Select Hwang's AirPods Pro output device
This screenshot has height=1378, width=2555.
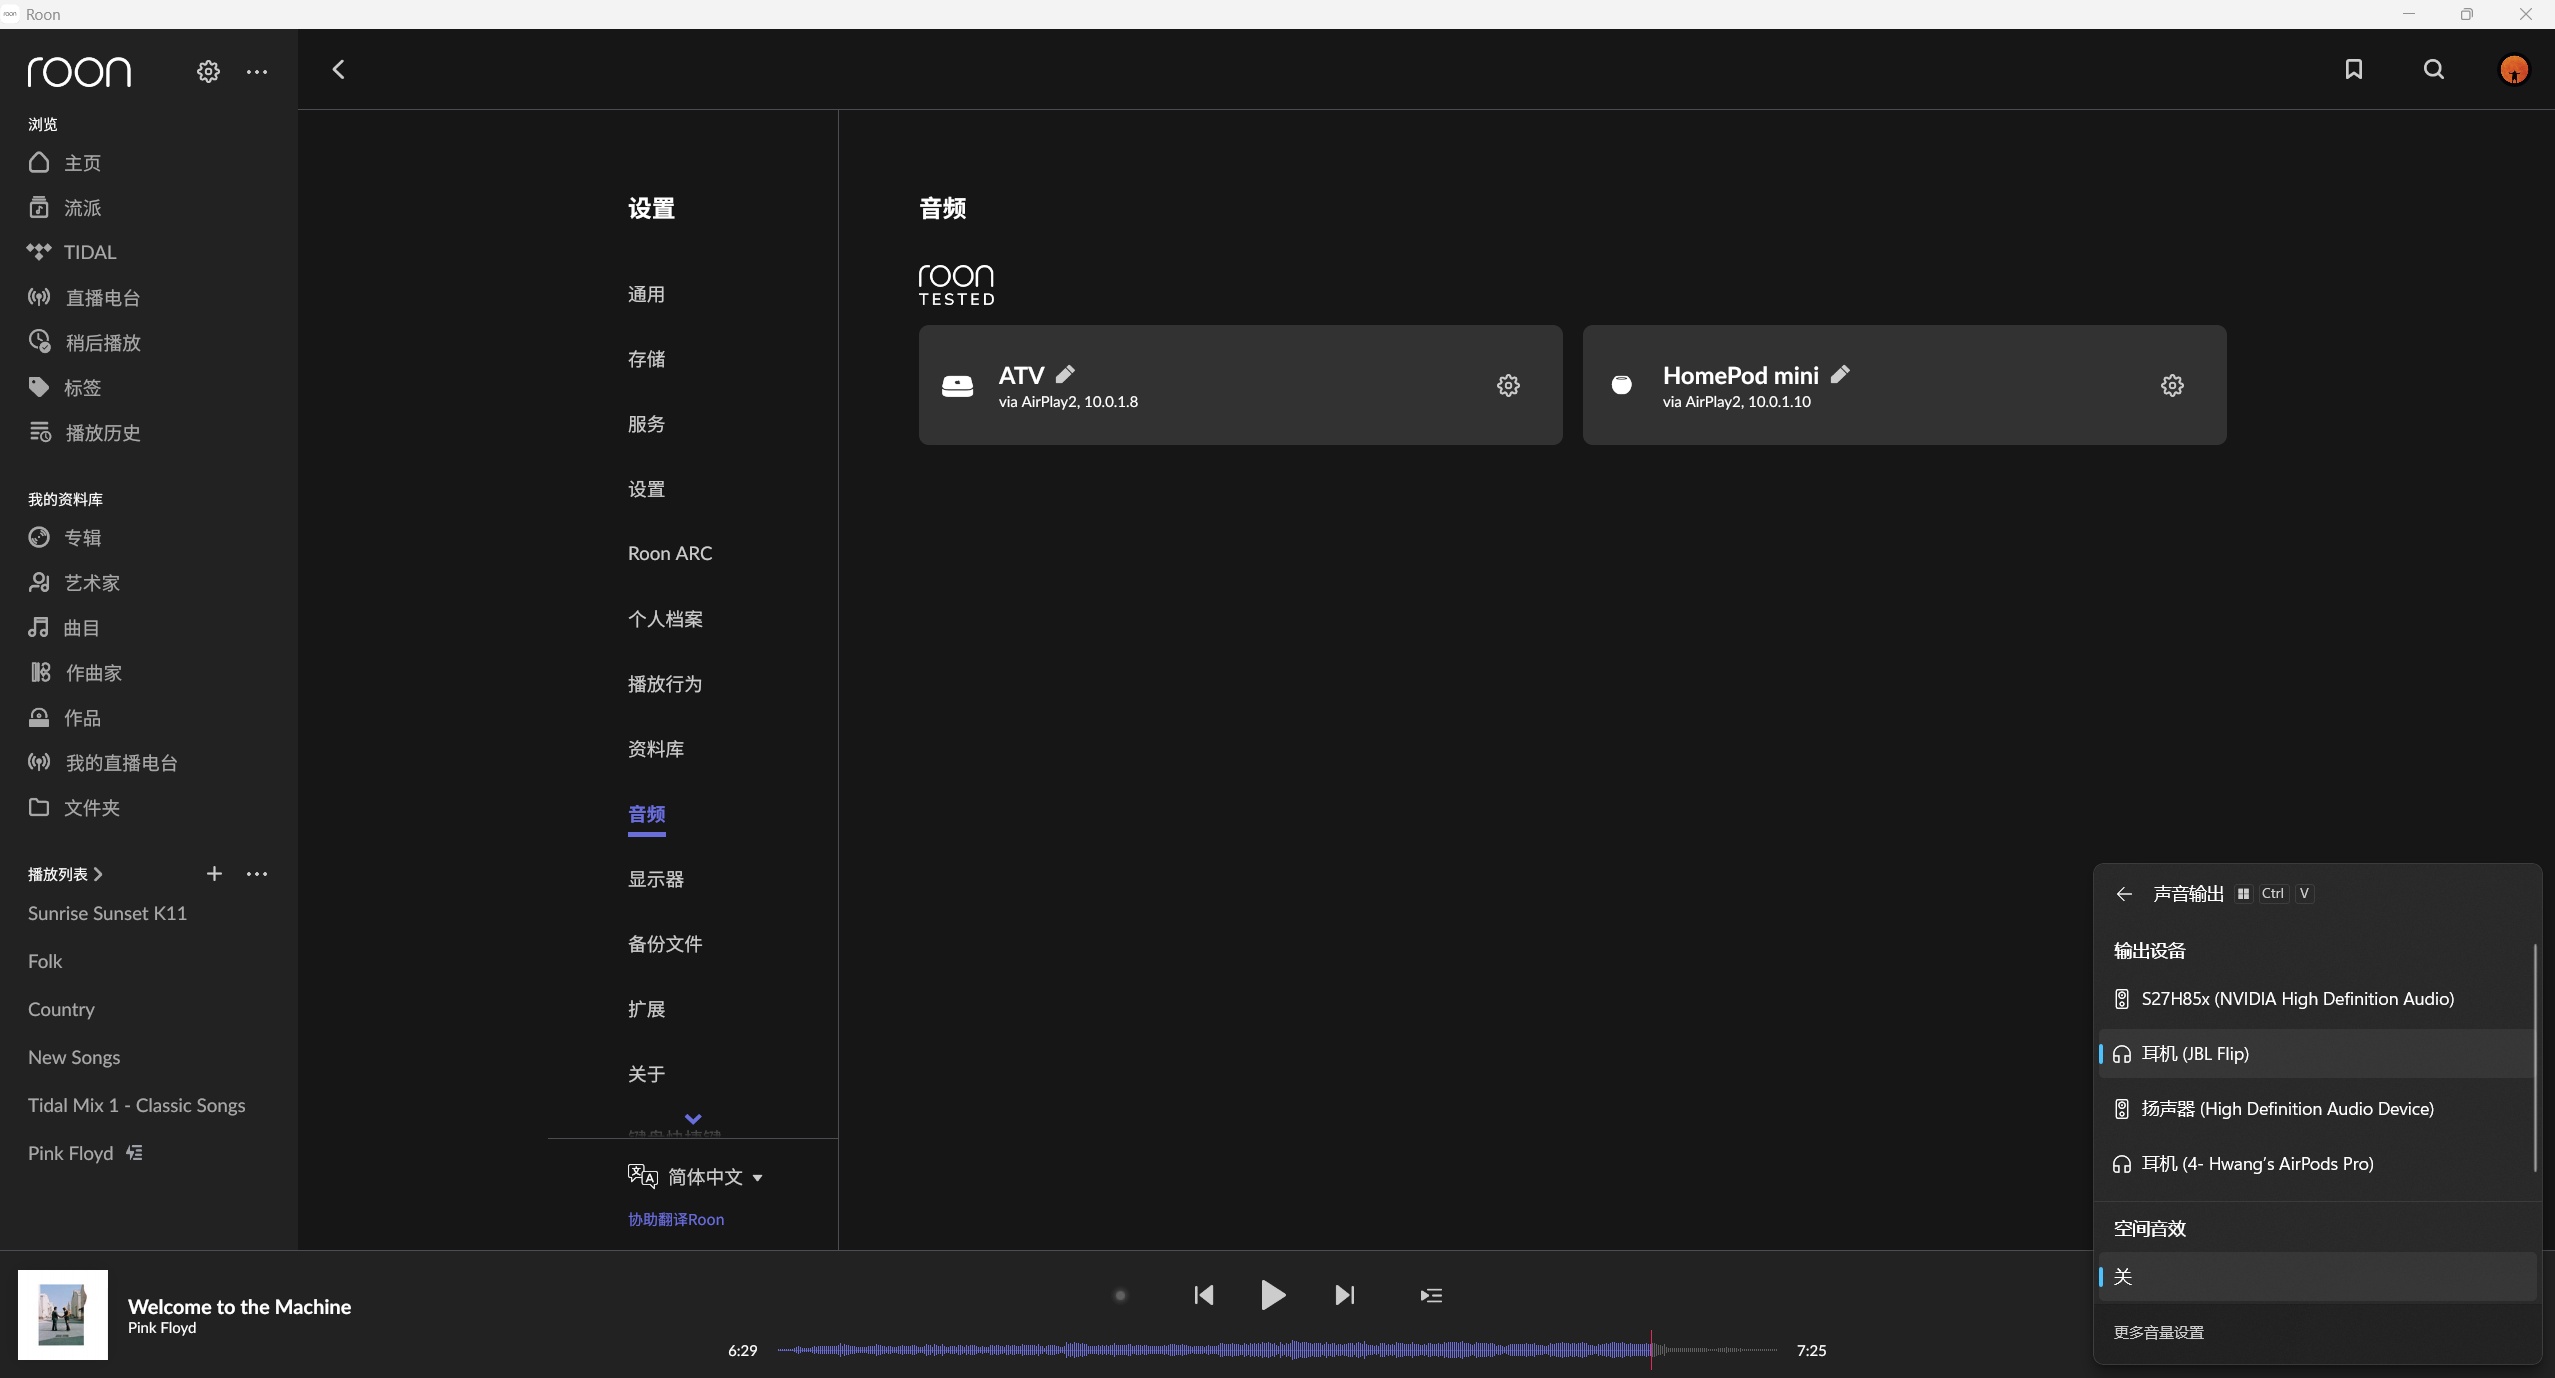(2257, 1164)
